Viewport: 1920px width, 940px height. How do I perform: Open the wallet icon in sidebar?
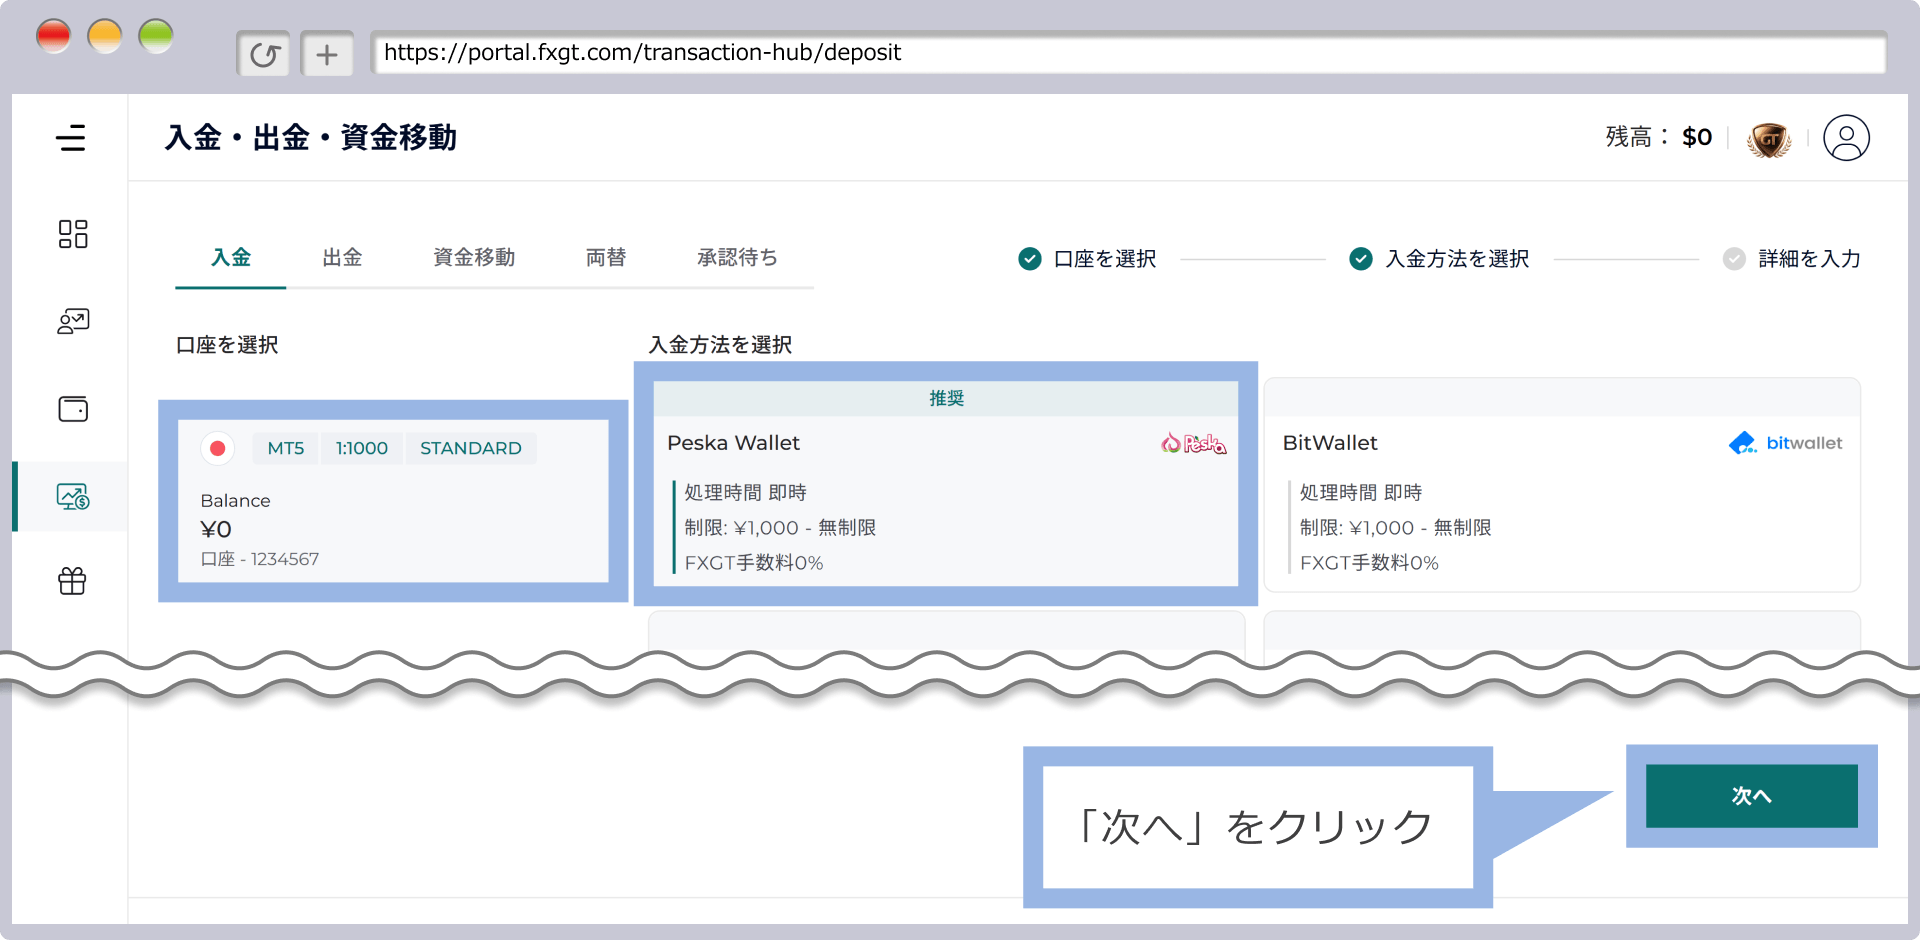click(73, 409)
